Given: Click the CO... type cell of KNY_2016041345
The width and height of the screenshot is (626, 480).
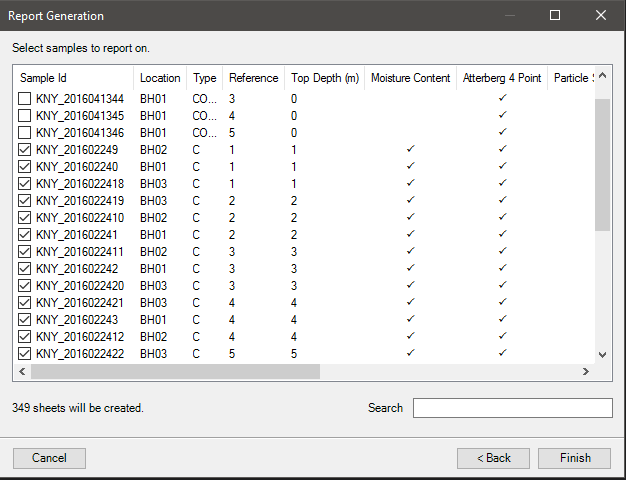Looking at the screenshot, I should coord(205,116).
